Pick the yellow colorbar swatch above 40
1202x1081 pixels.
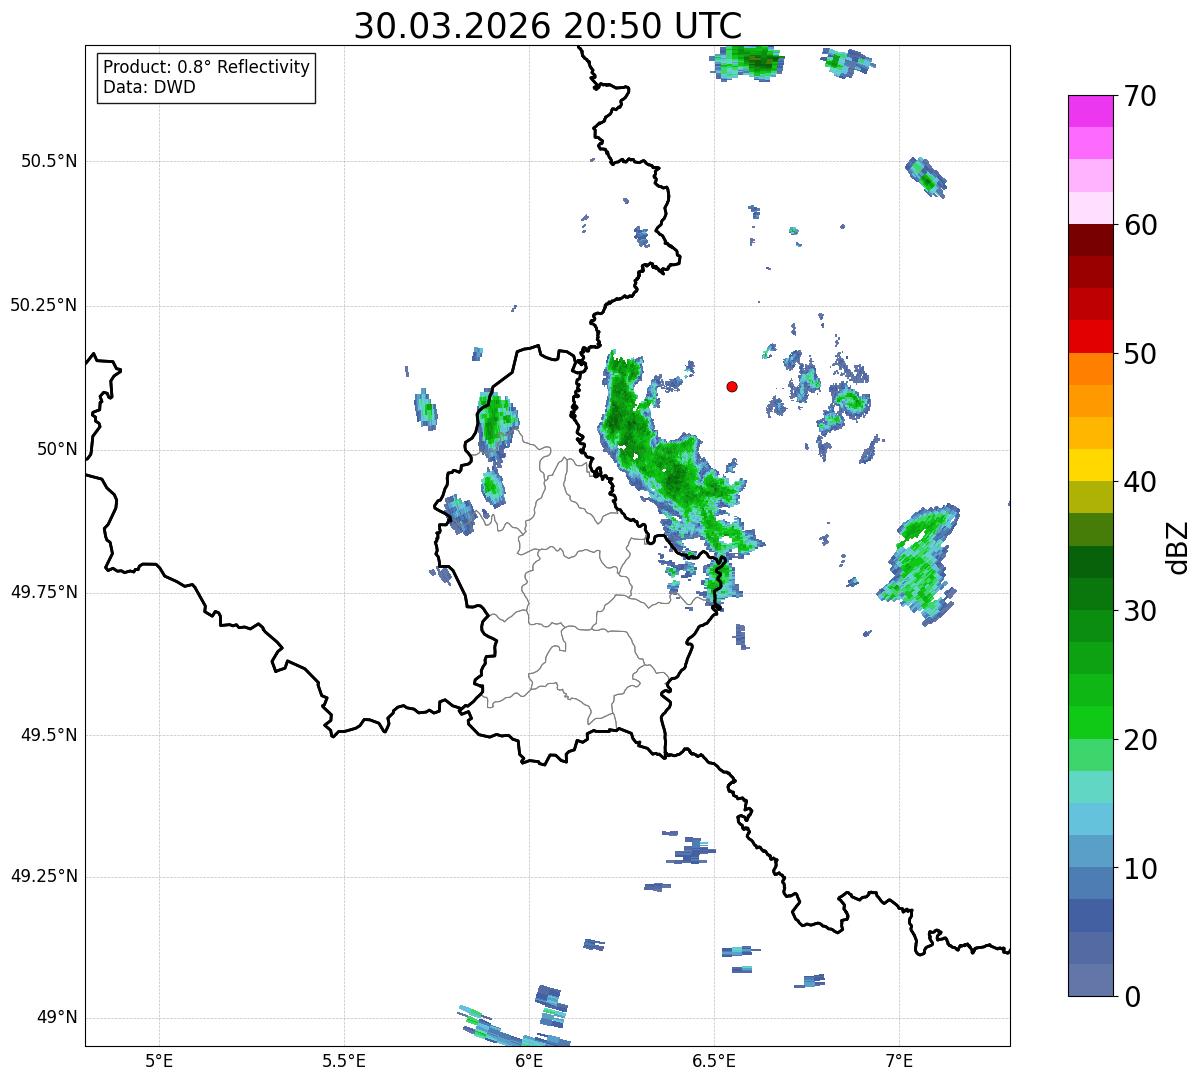(x=1091, y=465)
